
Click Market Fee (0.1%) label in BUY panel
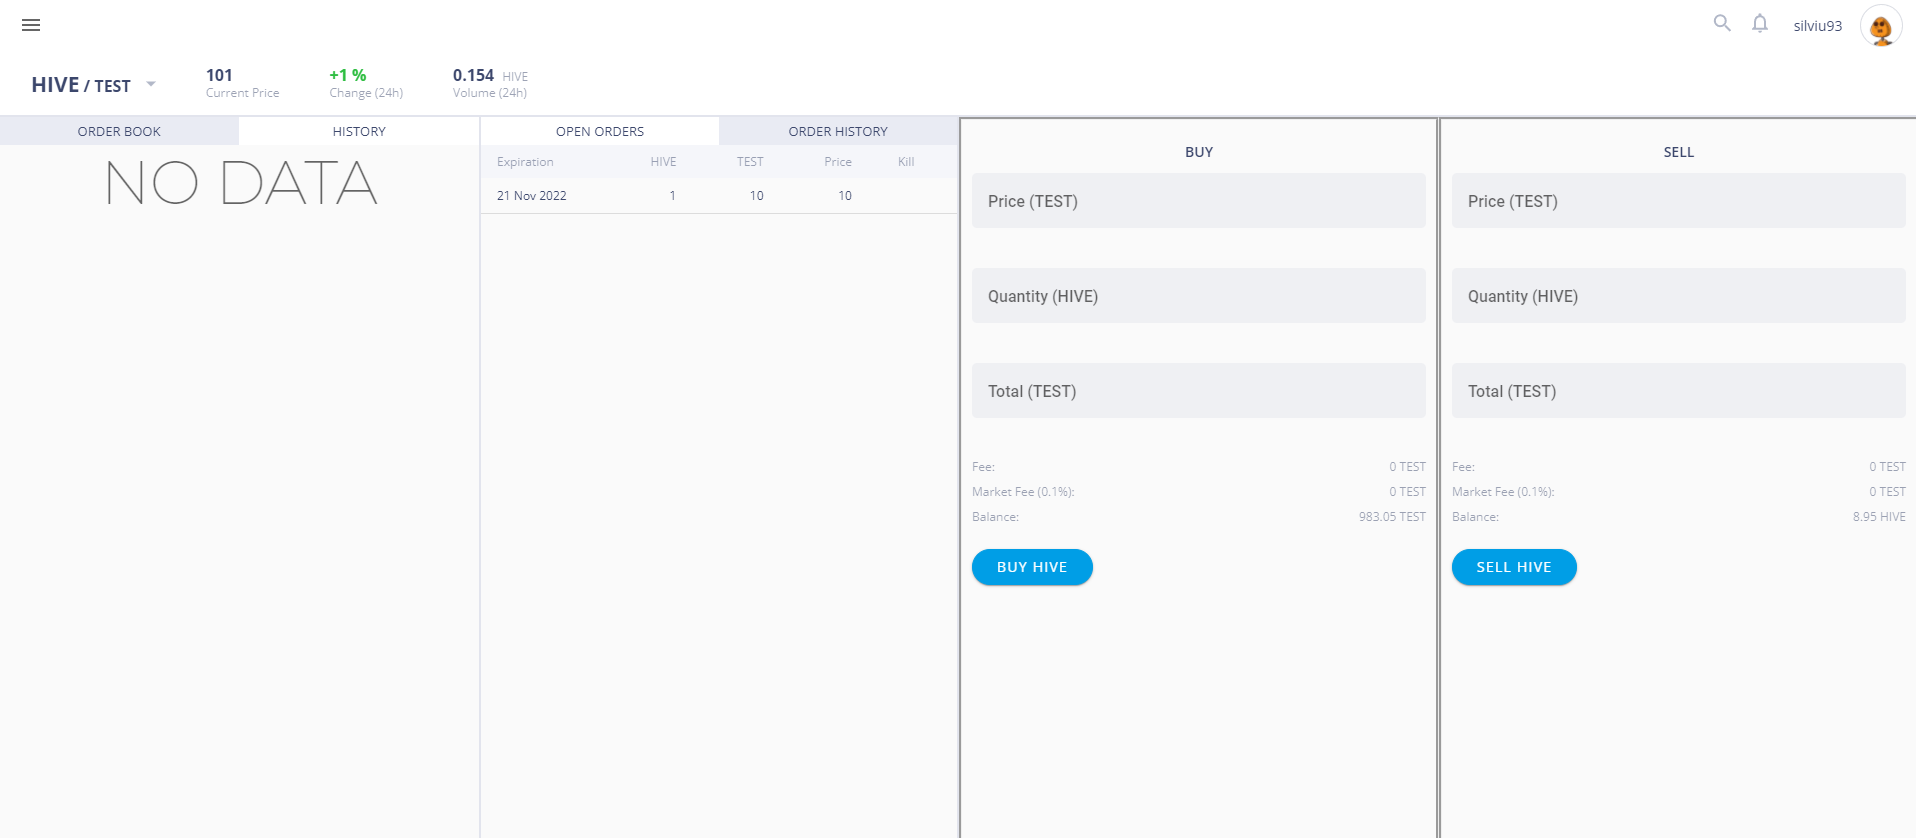[1023, 492]
